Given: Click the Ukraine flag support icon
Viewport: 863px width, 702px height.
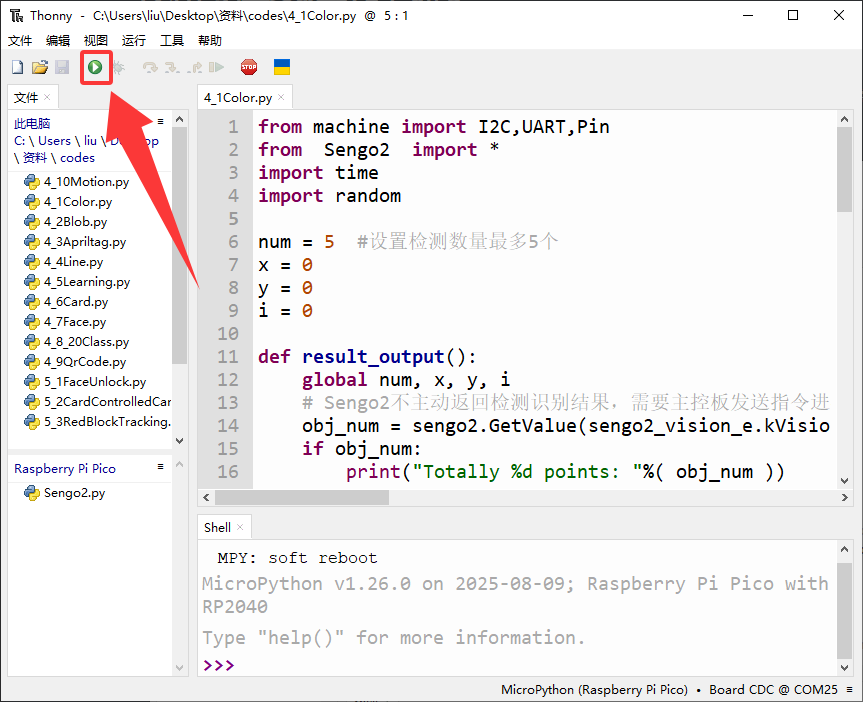Looking at the screenshot, I should click(282, 67).
